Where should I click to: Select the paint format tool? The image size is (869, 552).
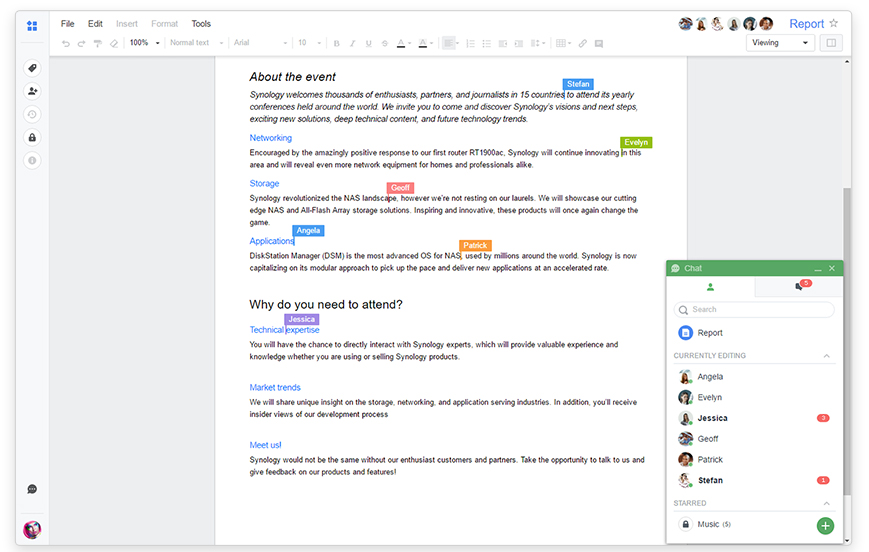coord(98,43)
